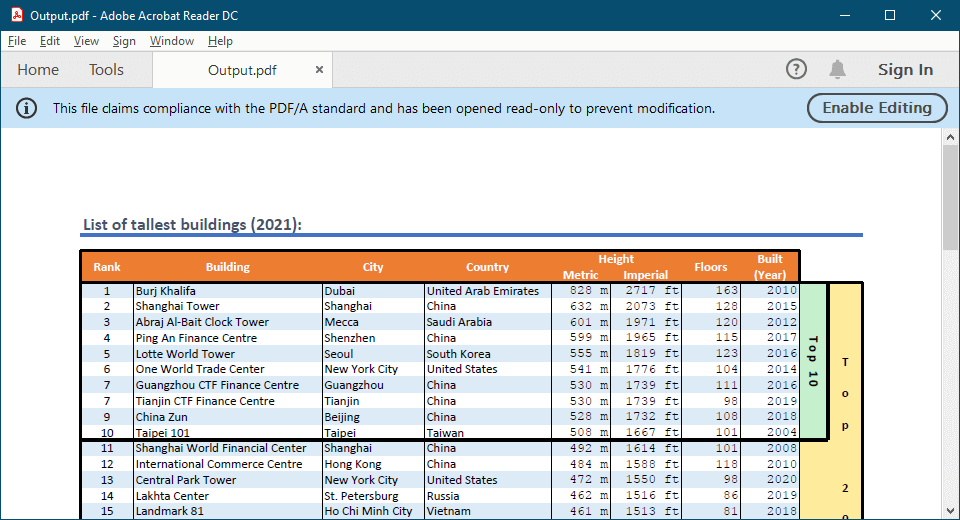The height and width of the screenshot is (520, 960).
Task: Maximize the Acrobat Reader window
Action: (889, 15)
